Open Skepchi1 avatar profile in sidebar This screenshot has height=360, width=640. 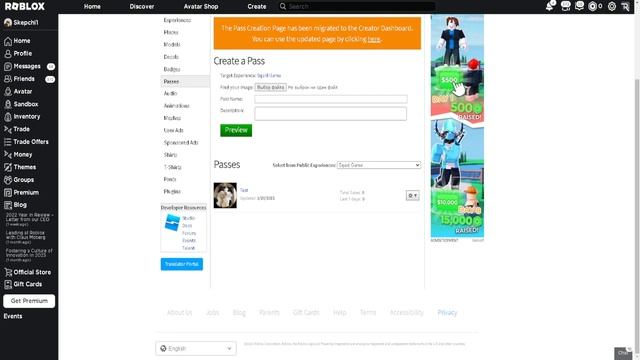21,22
